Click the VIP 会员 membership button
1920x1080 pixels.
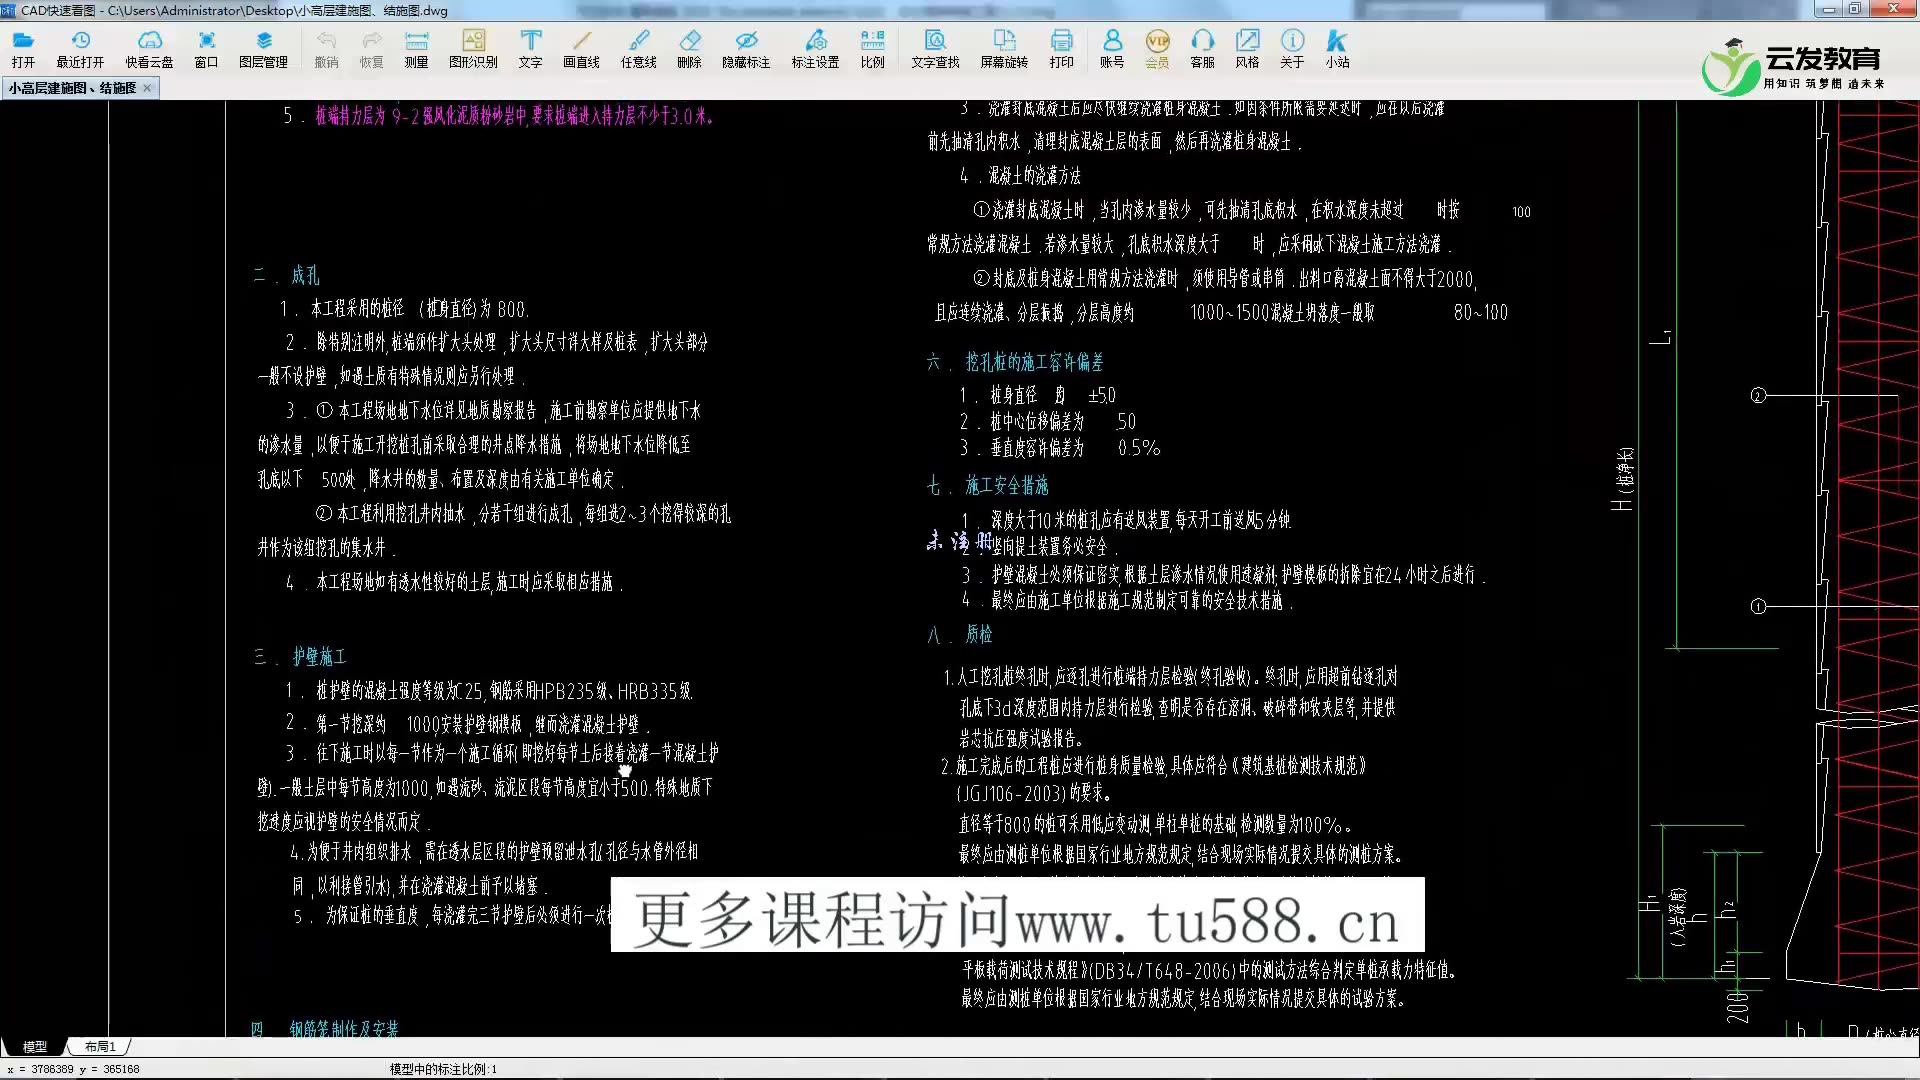click(1157, 47)
